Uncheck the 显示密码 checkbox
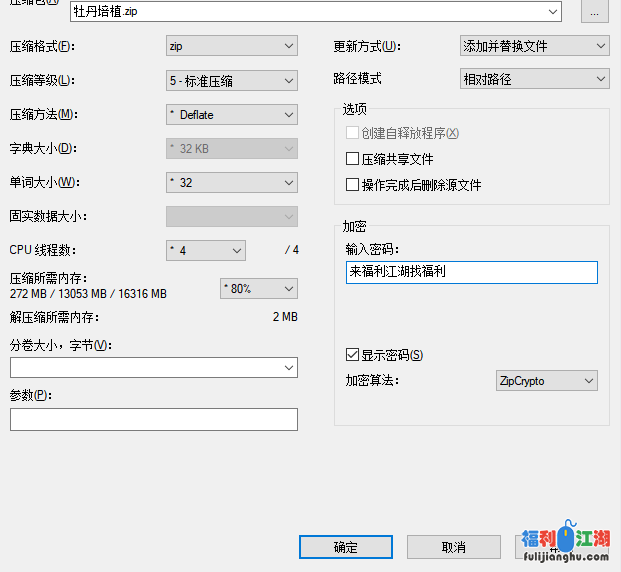The width and height of the screenshot is (621, 572). coord(352,355)
